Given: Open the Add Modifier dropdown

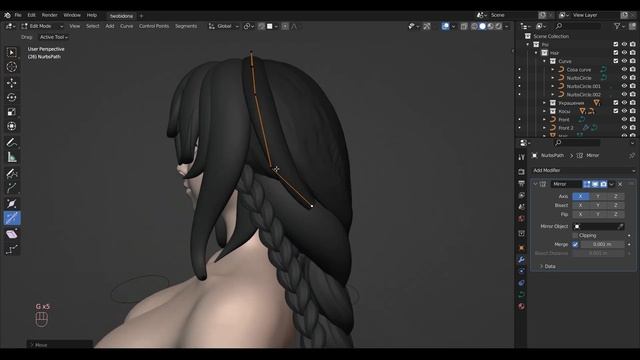Looking at the screenshot, I should click(x=583, y=170).
